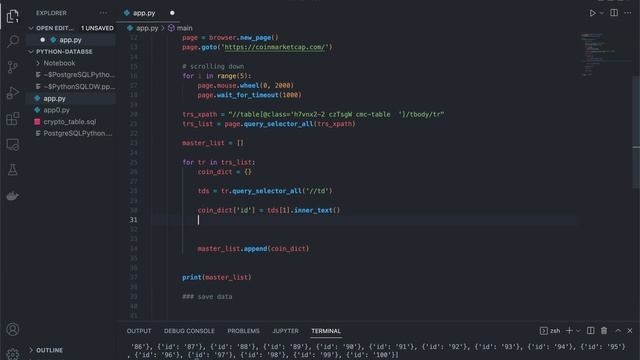Open editor More Actions menu
Viewport: 640px width, 360px height.
coord(628,13)
